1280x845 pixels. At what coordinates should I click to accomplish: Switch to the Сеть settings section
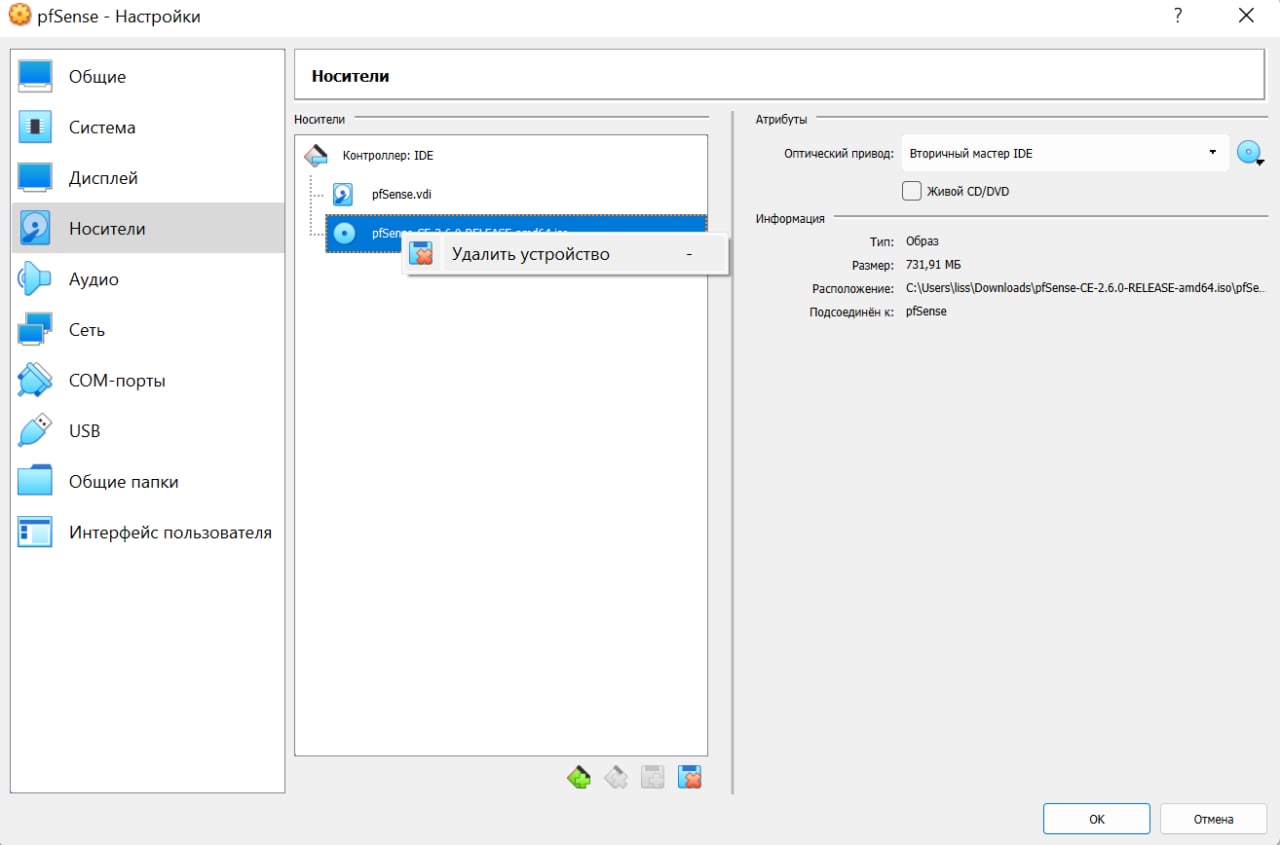pos(148,330)
